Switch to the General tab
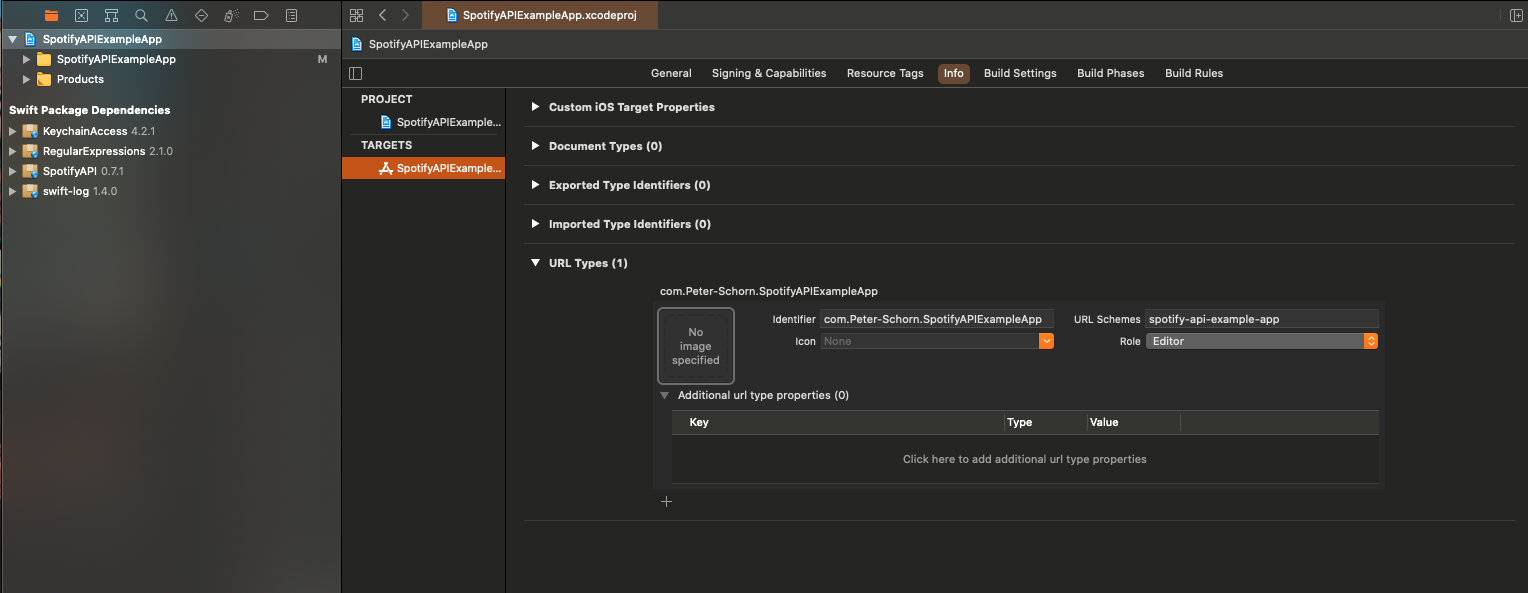The image size is (1528, 593). click(x=671, y=73)
